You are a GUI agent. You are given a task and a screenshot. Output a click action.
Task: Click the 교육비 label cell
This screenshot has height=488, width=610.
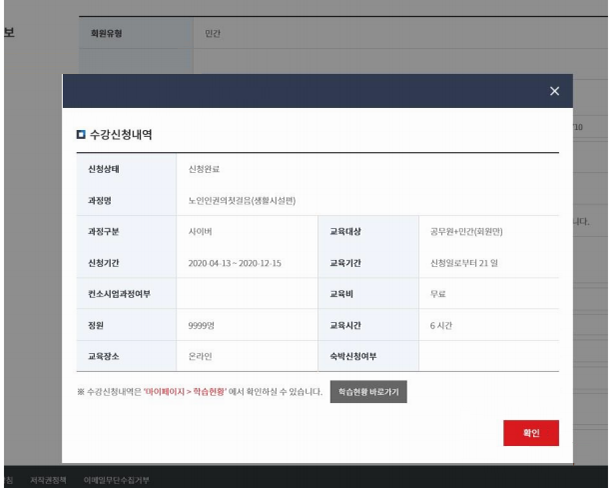click(368, 294)
